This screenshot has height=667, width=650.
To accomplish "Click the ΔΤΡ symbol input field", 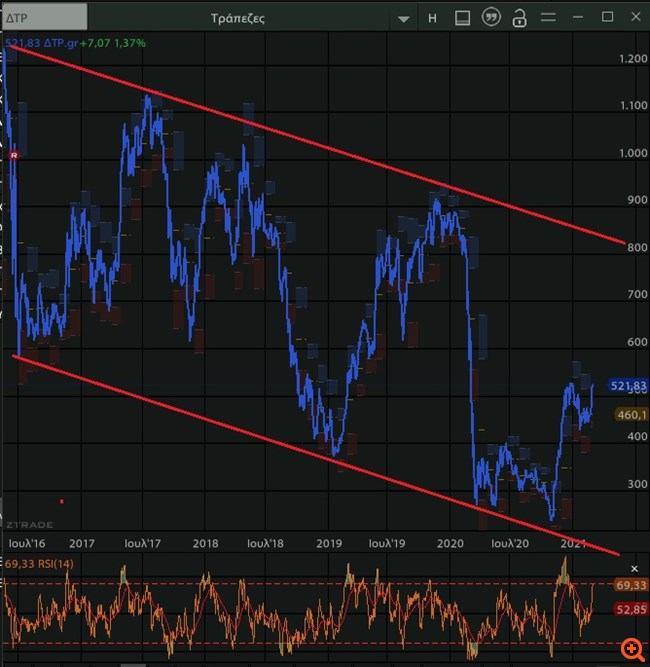I will pyautogui.click(x=45, y=18).
